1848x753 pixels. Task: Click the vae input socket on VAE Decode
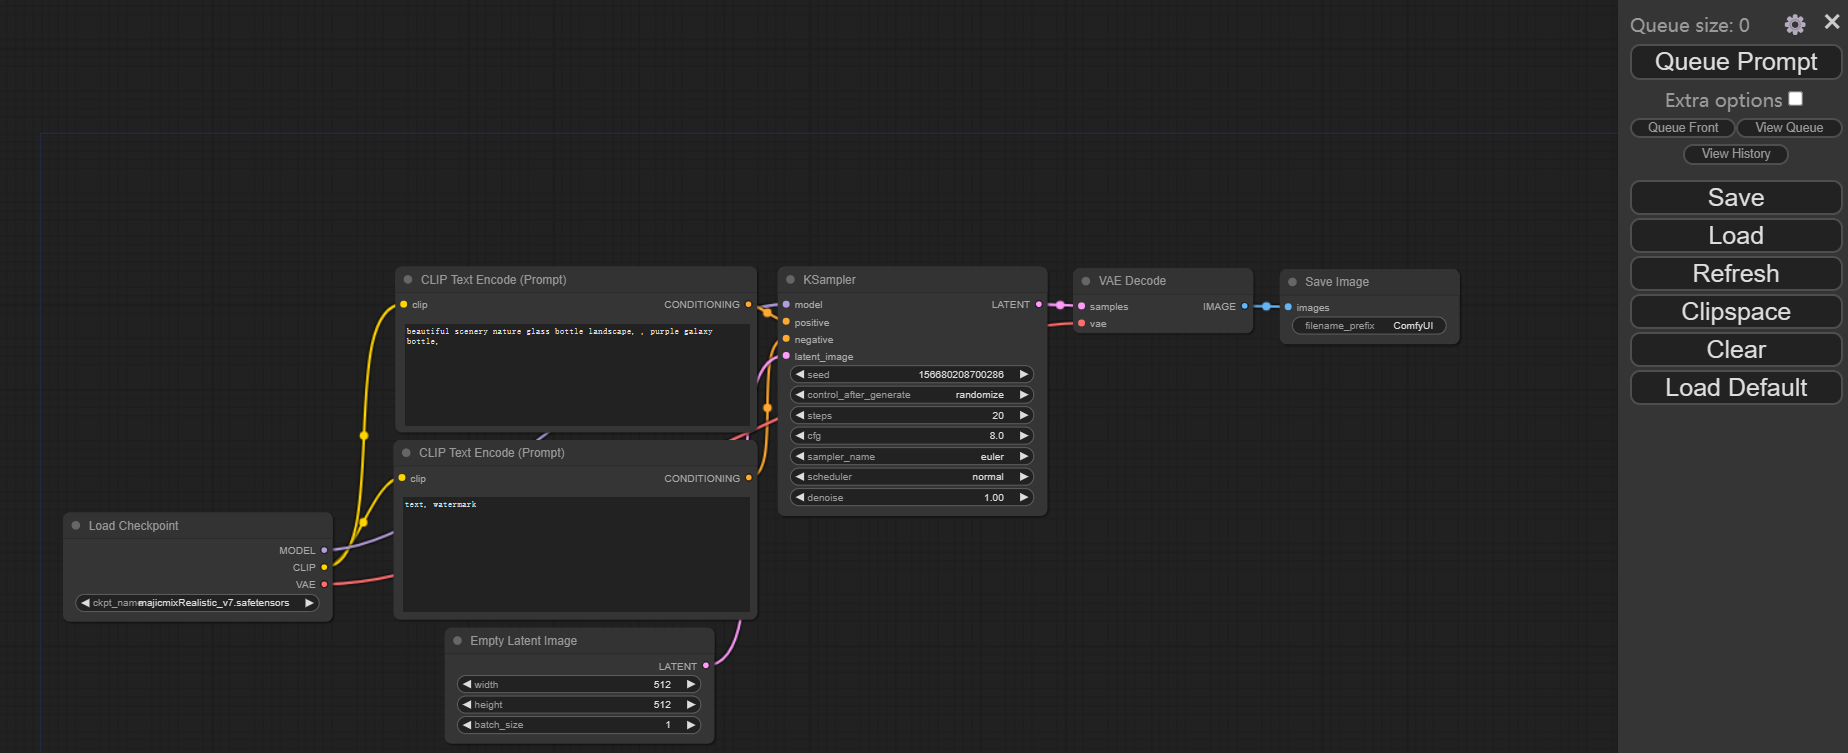coord(1082,323)
